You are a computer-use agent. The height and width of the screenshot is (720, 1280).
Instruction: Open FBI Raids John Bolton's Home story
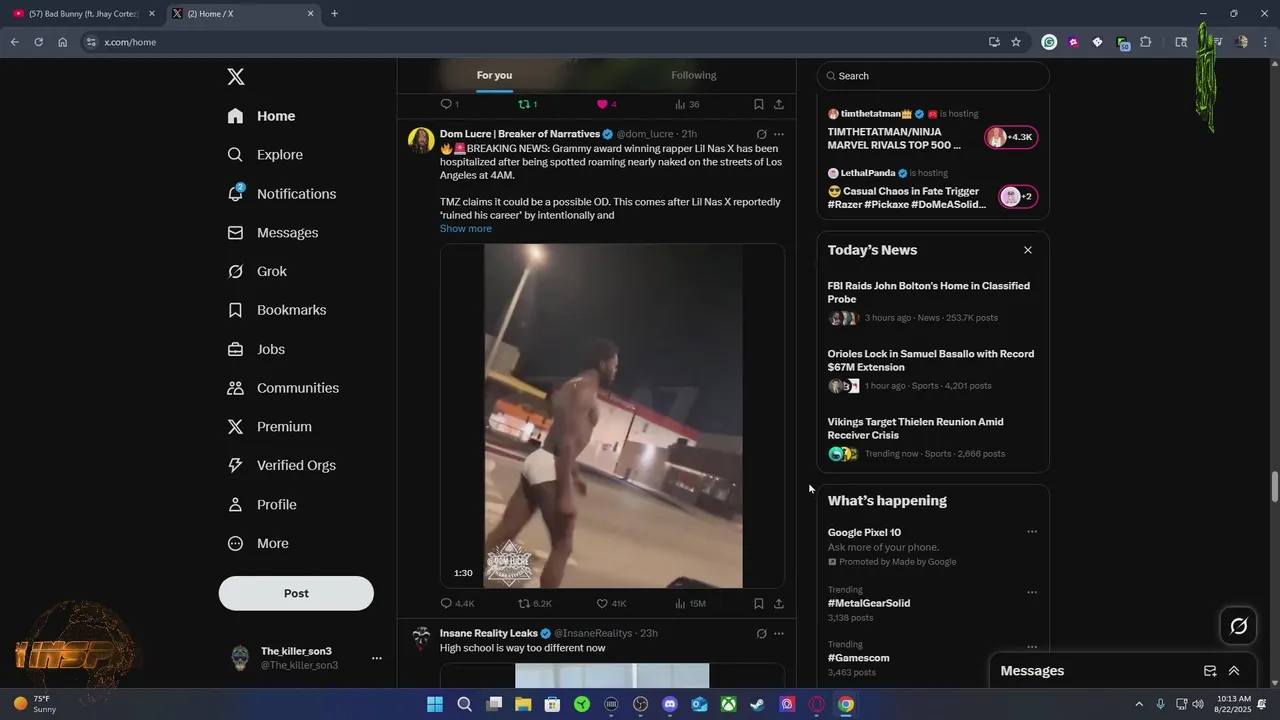point(933,301)
